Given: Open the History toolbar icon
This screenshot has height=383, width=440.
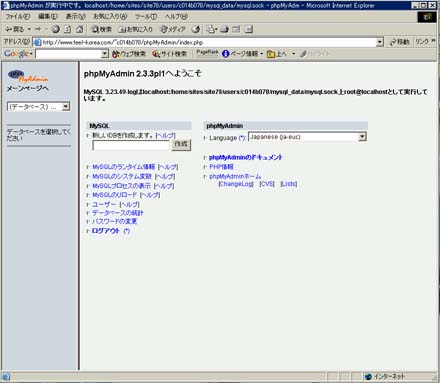Looking at the screenshot, I should (x=196, y=29).
